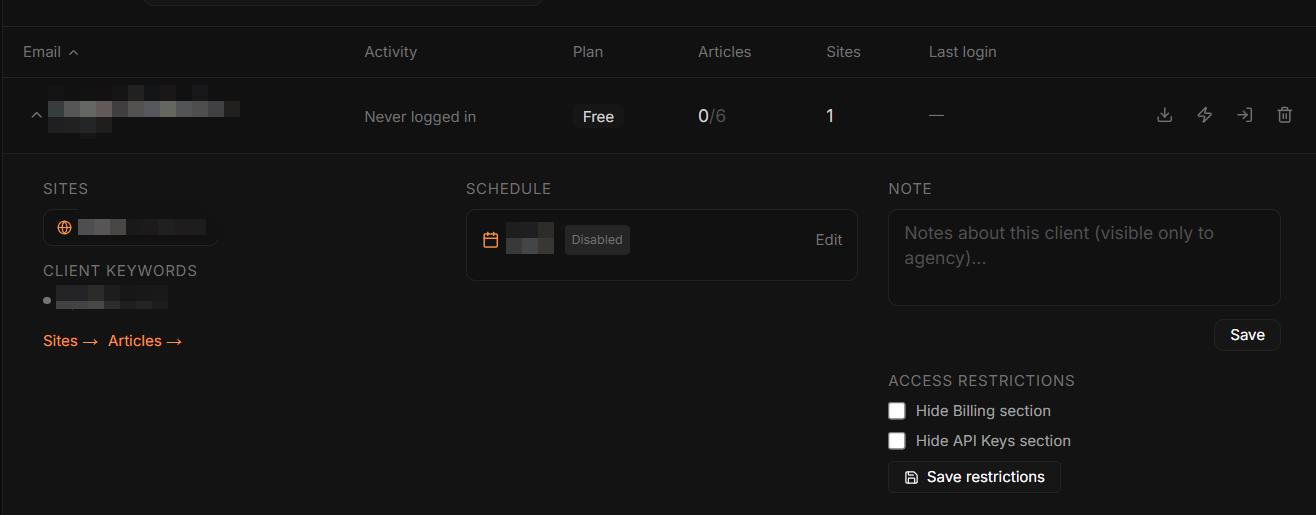Viewport: 1316px width, 515px height.
Task: Toggle Hide API Keys section checkbox
Action: [897, 441]
